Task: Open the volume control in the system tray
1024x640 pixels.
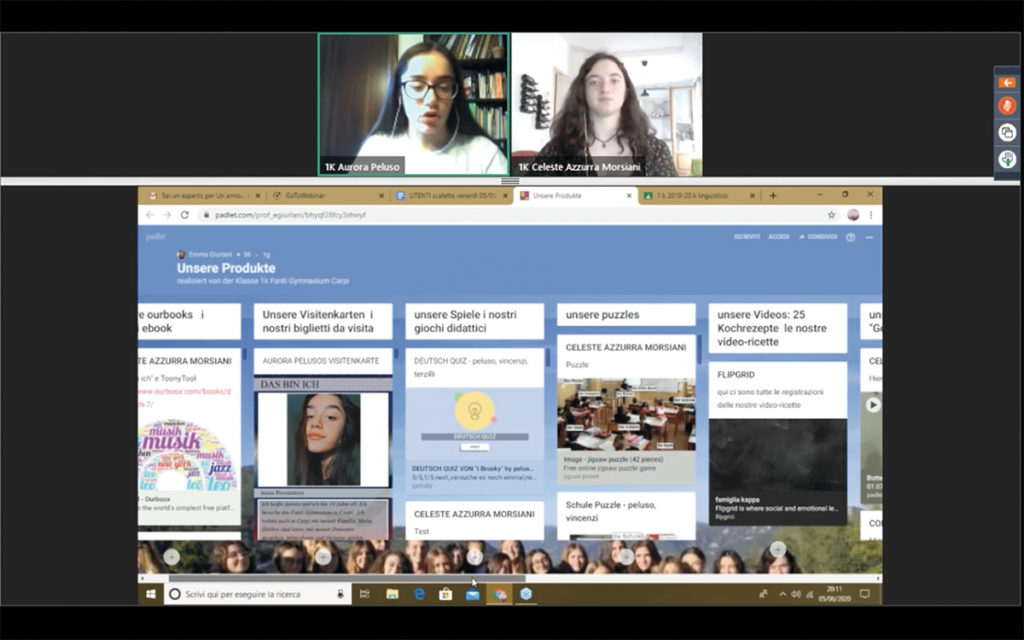Action: click(796, 594)
